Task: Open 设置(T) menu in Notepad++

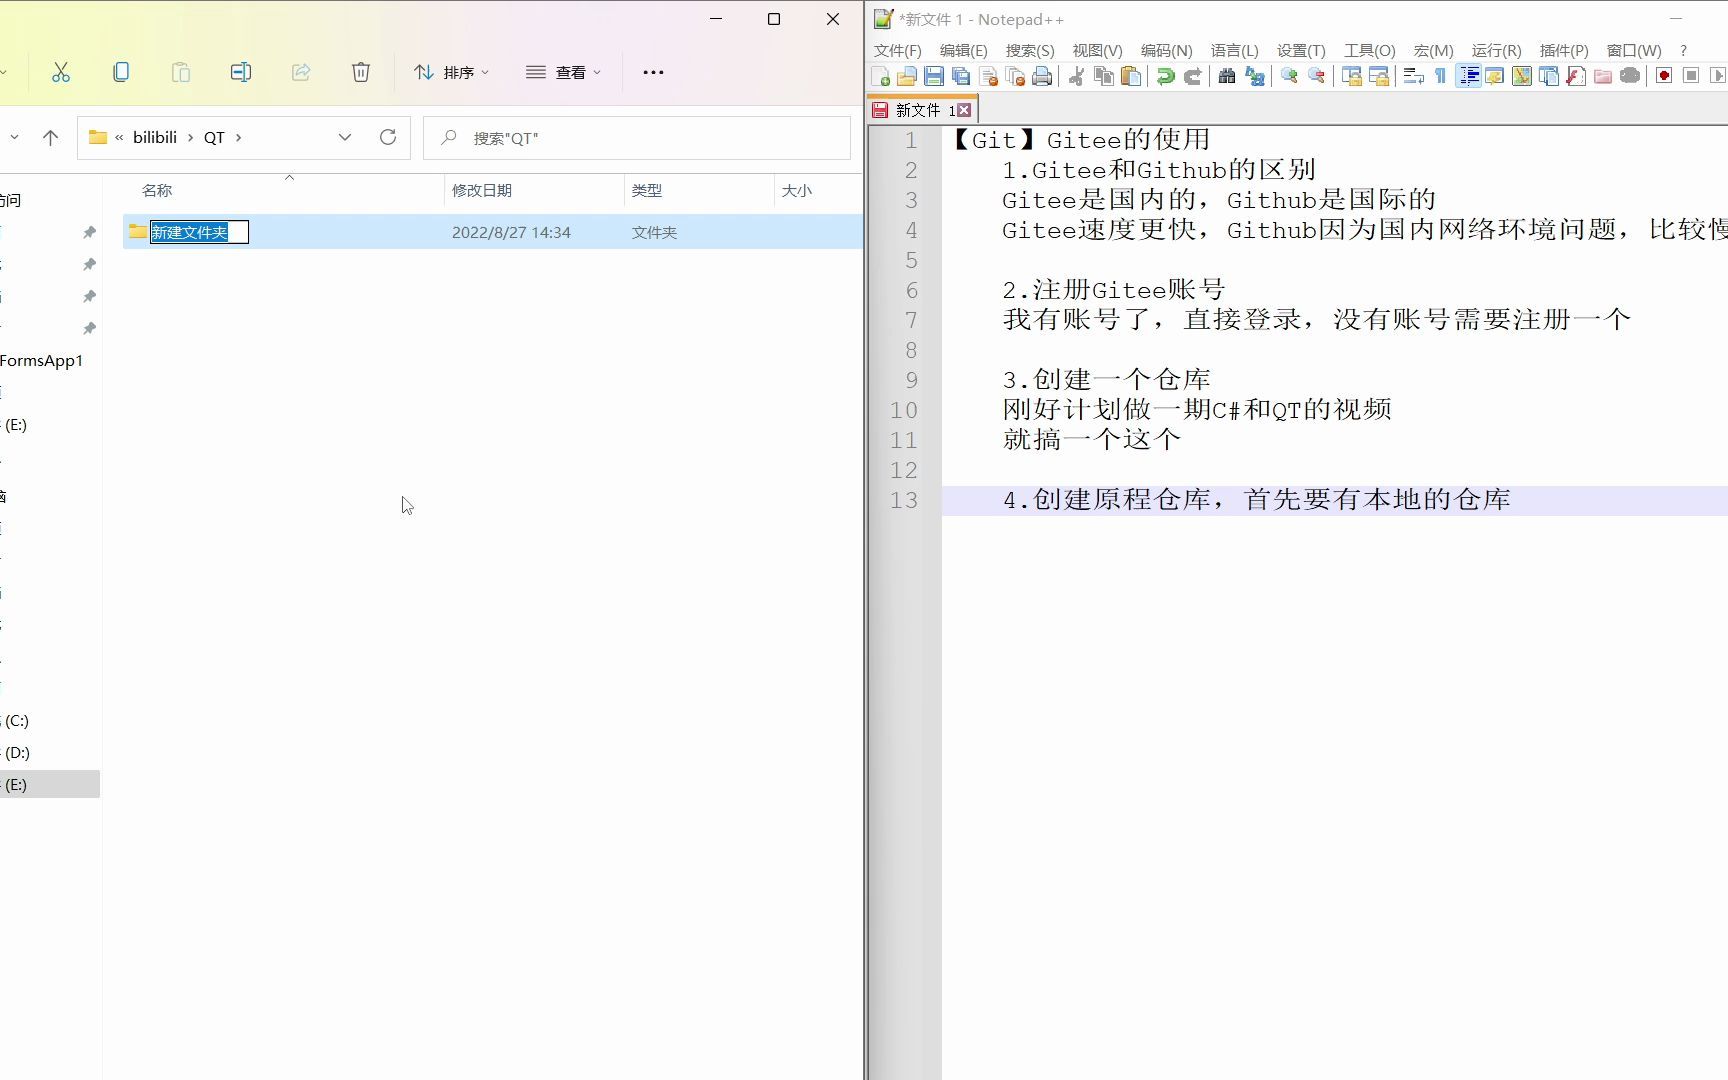Action: [x=1301, y=50]
